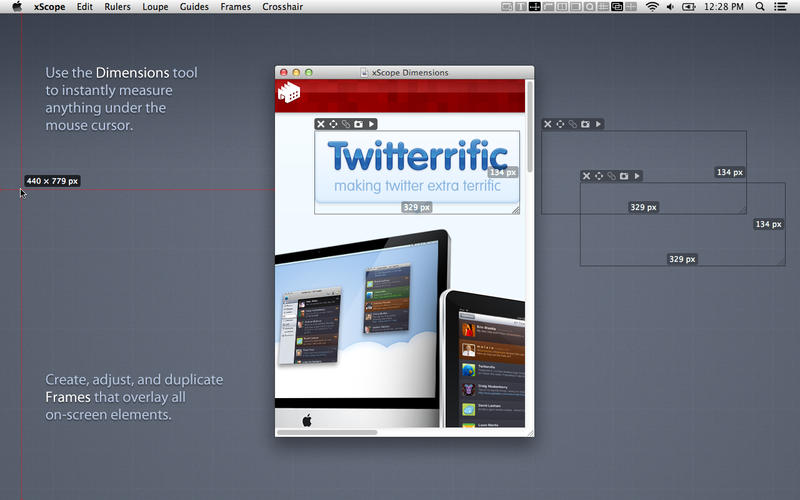
Task: Click the document icon in the window title
Action: click(364, 72)
